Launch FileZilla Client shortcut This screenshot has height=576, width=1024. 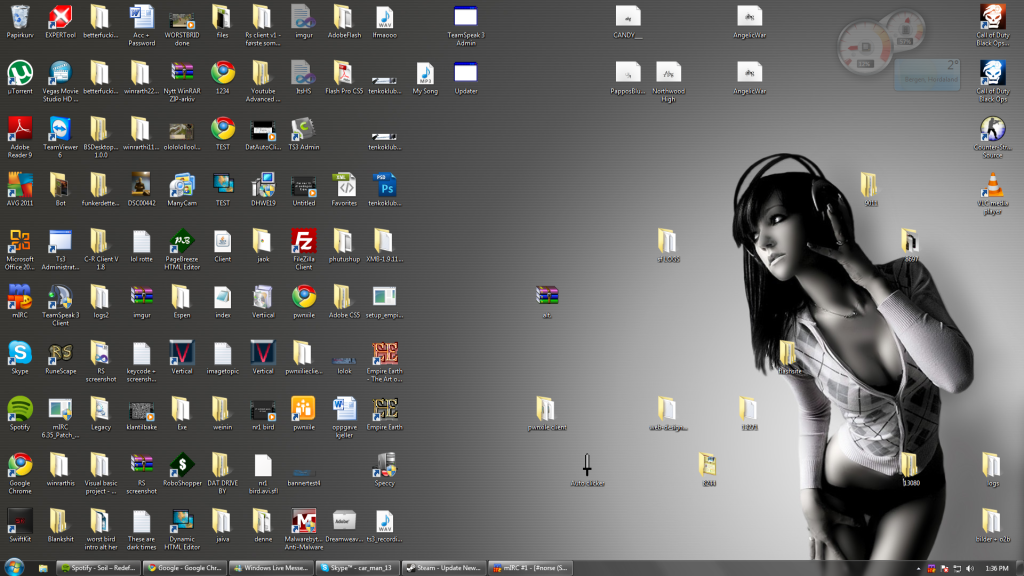304,241
